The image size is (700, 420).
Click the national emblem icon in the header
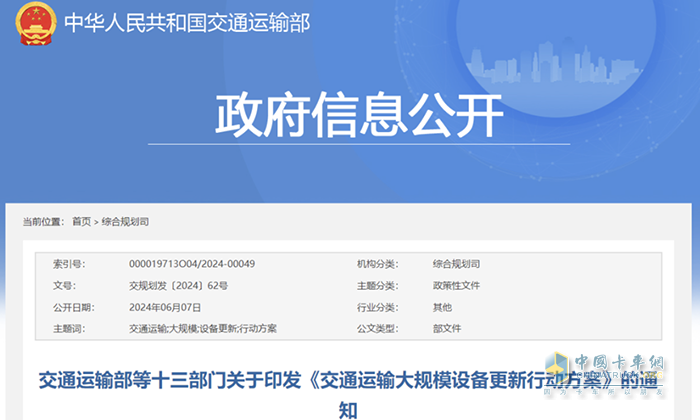(34, 23)
